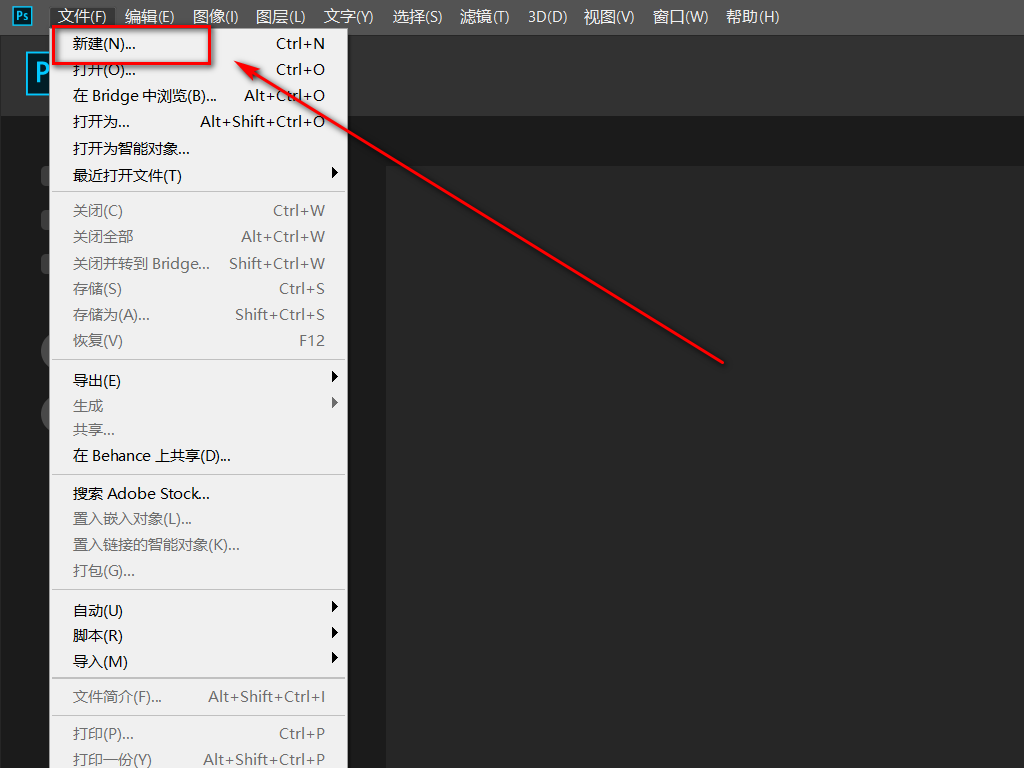Image resolution: width=1024 pixels, height=768 pixels.
Task: Expand 导入(M) submenu
Action: [199, 662]
